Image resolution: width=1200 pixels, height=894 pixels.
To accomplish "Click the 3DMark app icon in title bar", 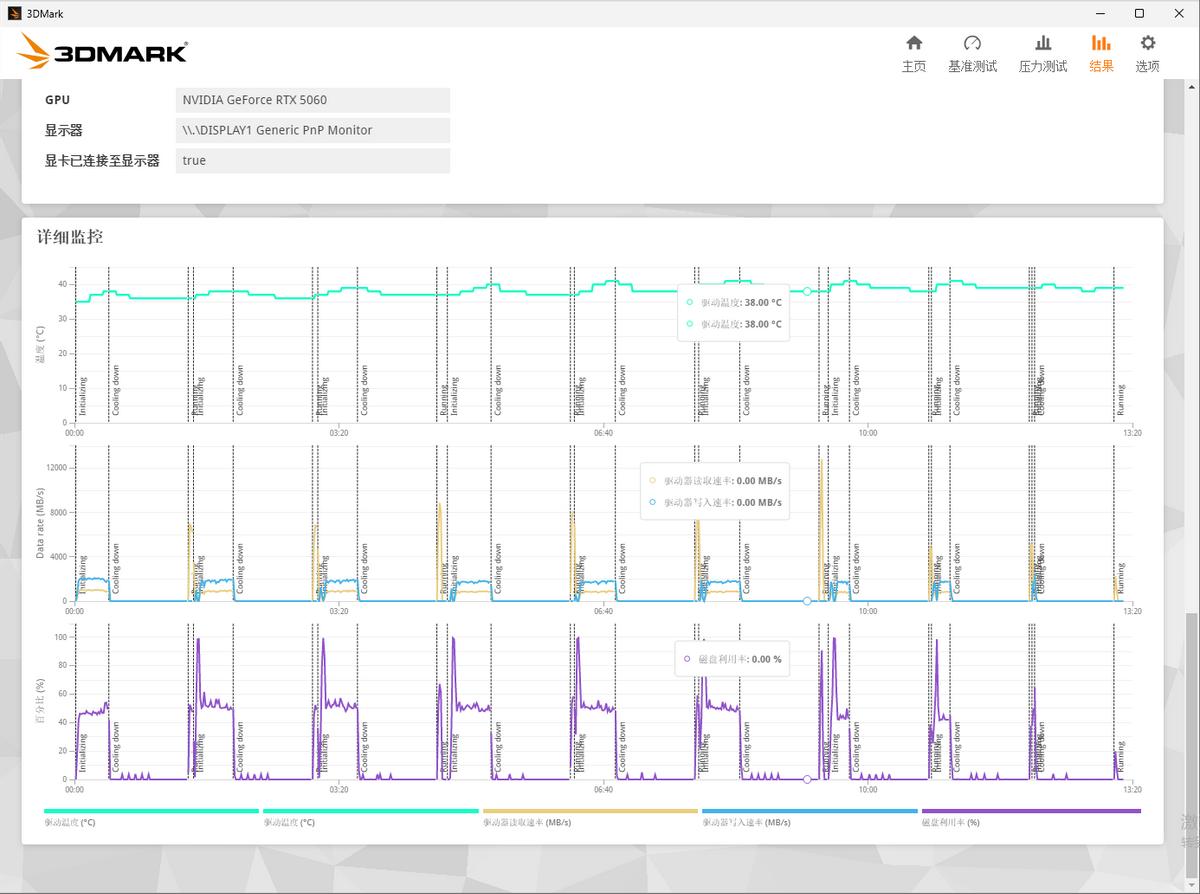I will pyautogui.click(x=14, y=13).
